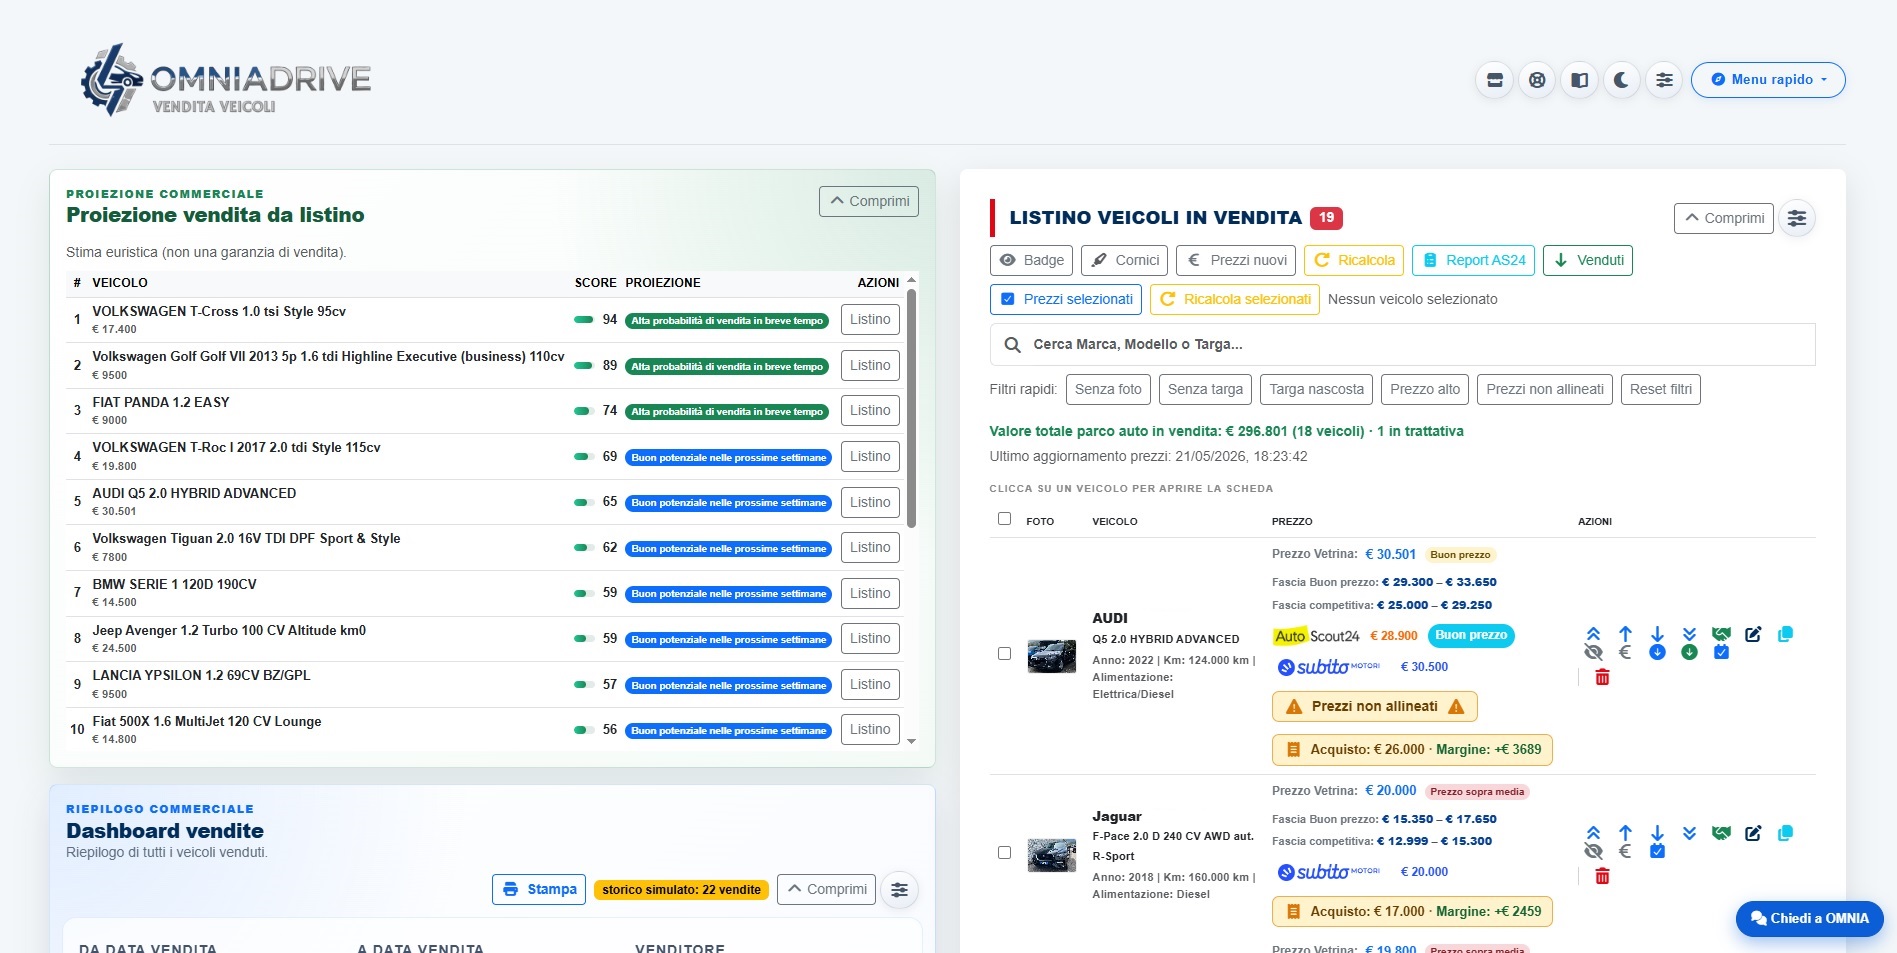Select the Jaguar F-Pace row checkbox
1897x953 pixels.
pos(1004,853)
